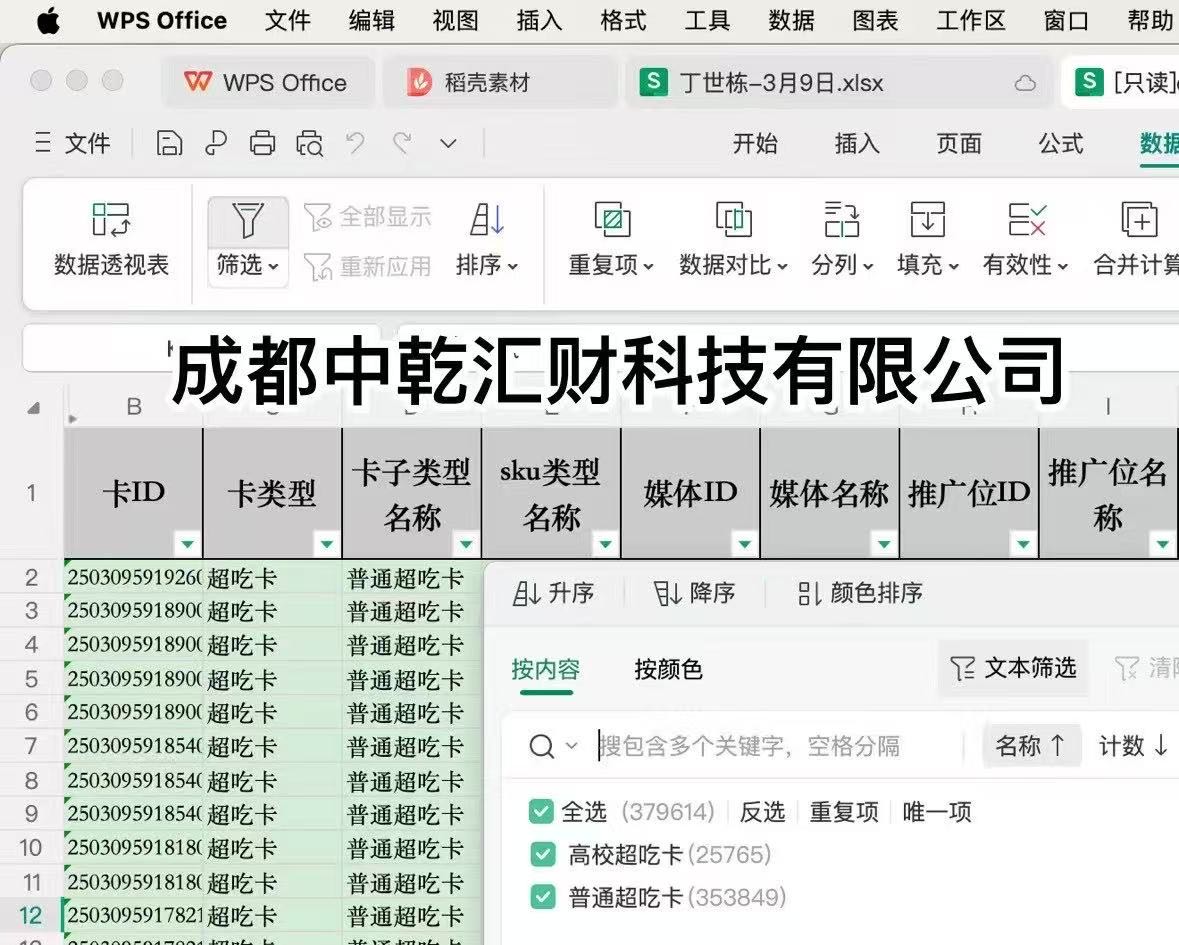Screen dimensions: 1179x945
Task: Uncheck the 全选 select-all checkbox
Action: (x=541, y=812)
